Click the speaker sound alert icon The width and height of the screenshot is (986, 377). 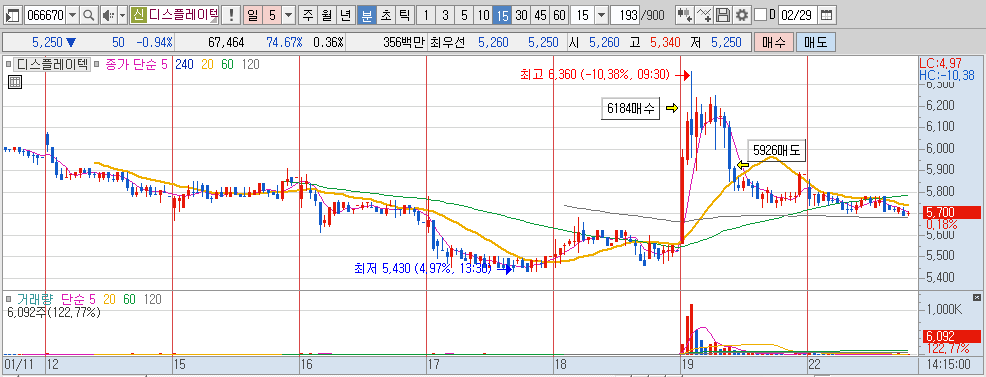(108, 15)
